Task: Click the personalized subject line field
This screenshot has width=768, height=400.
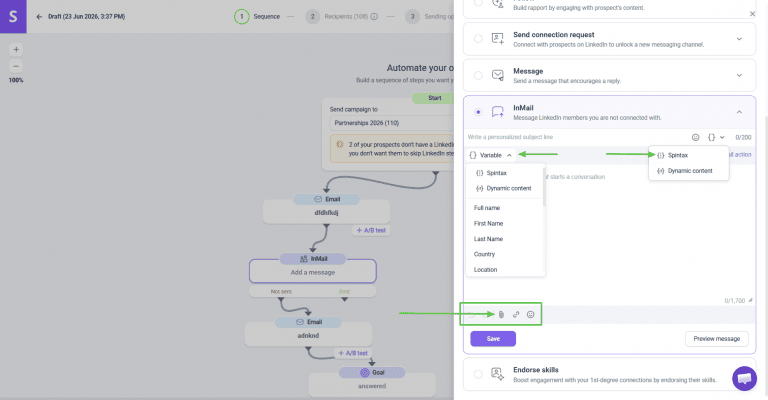Action: [x=576, y=138]
